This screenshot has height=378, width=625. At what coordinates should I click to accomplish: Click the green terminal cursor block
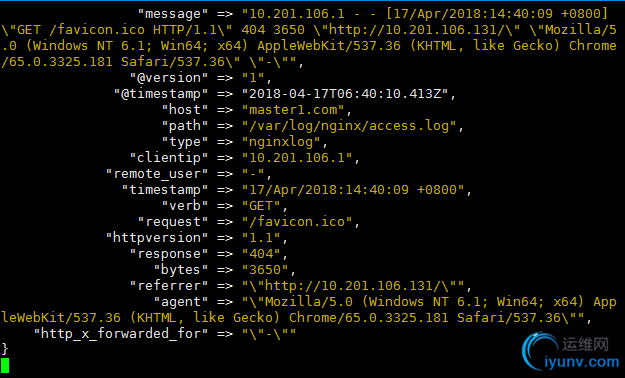[x=5, y=365]
